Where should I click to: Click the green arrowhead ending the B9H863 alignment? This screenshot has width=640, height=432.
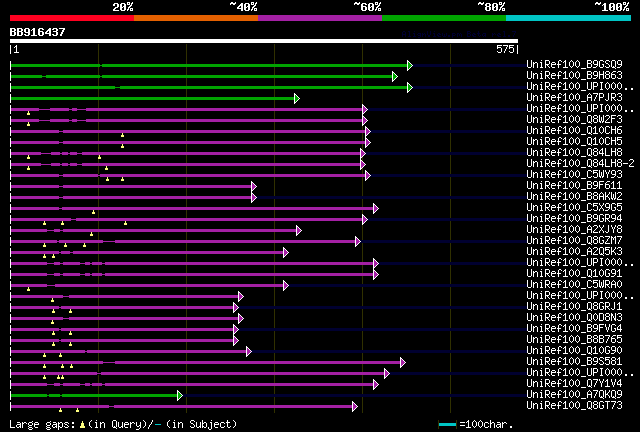point(395,76)
